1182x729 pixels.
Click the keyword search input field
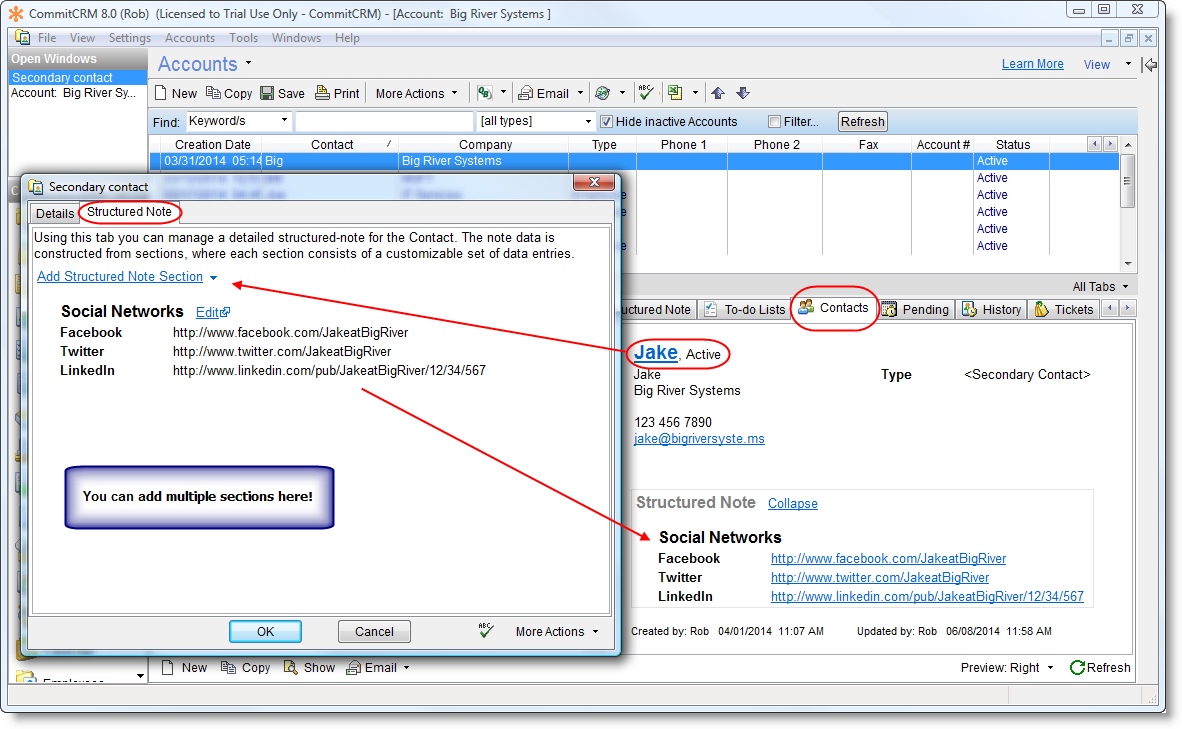coord(384,121)
